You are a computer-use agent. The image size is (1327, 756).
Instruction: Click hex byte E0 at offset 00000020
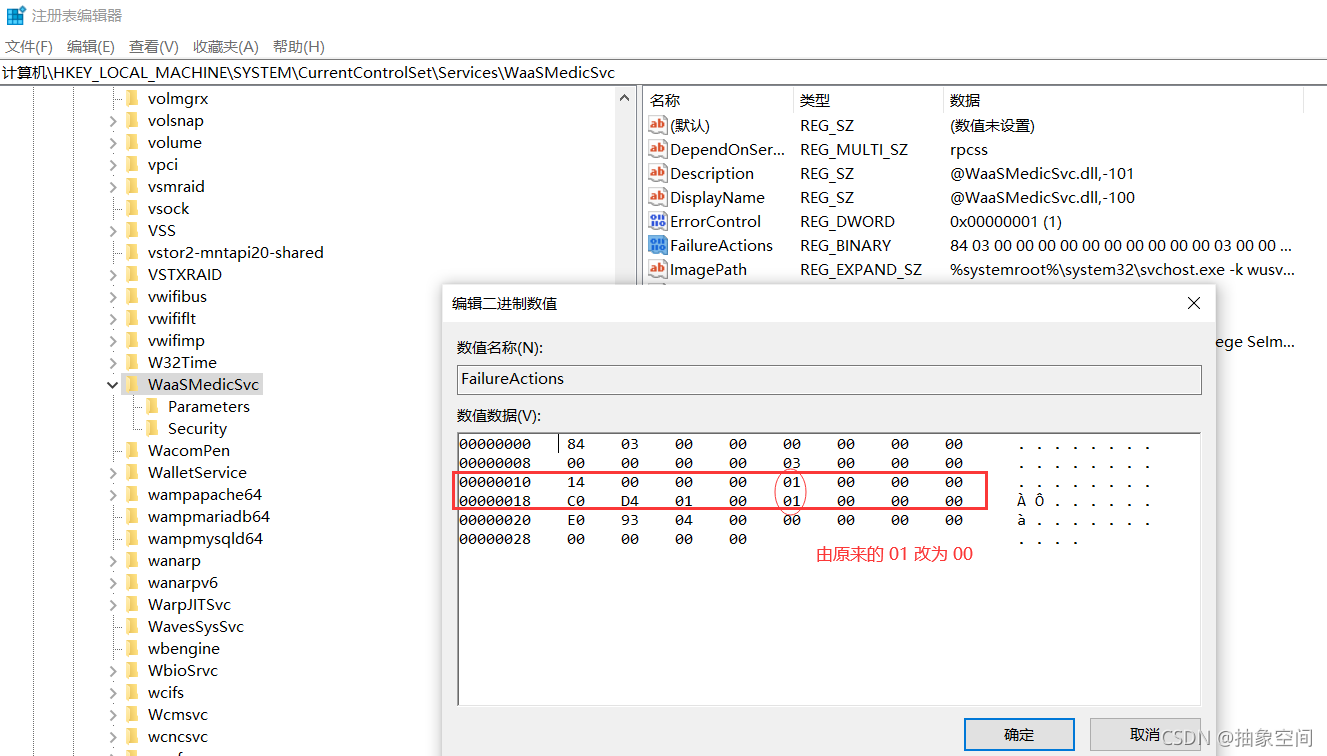coord(576,520)
